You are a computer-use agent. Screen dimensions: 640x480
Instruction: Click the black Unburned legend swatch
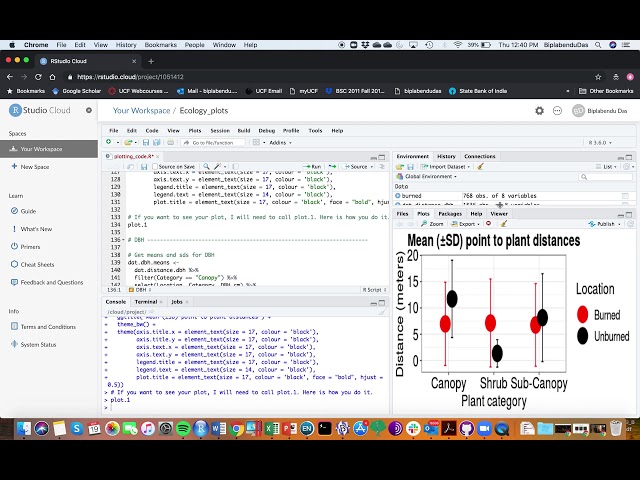click(x=582, y=336)
